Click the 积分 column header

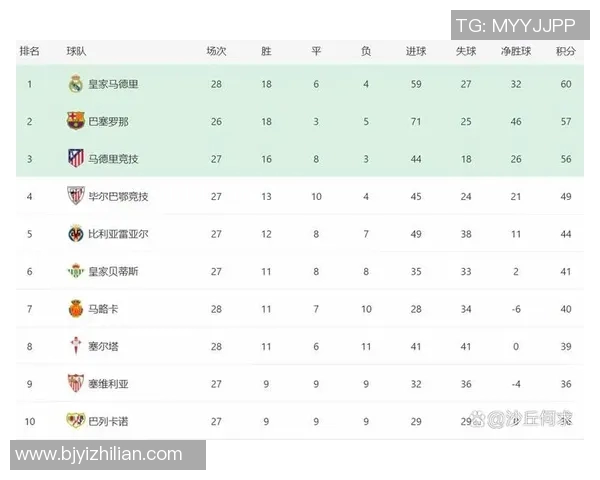[x=565, y=51]
